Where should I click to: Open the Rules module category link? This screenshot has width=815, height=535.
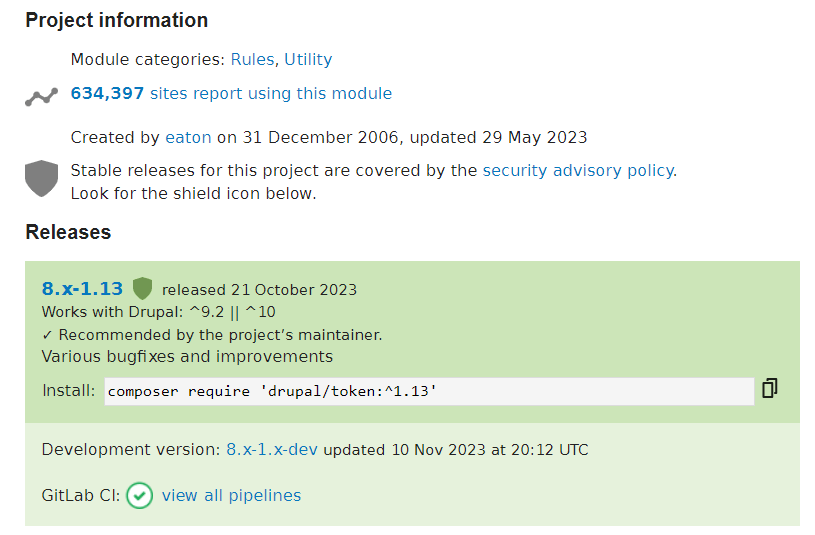coord(252,59)
